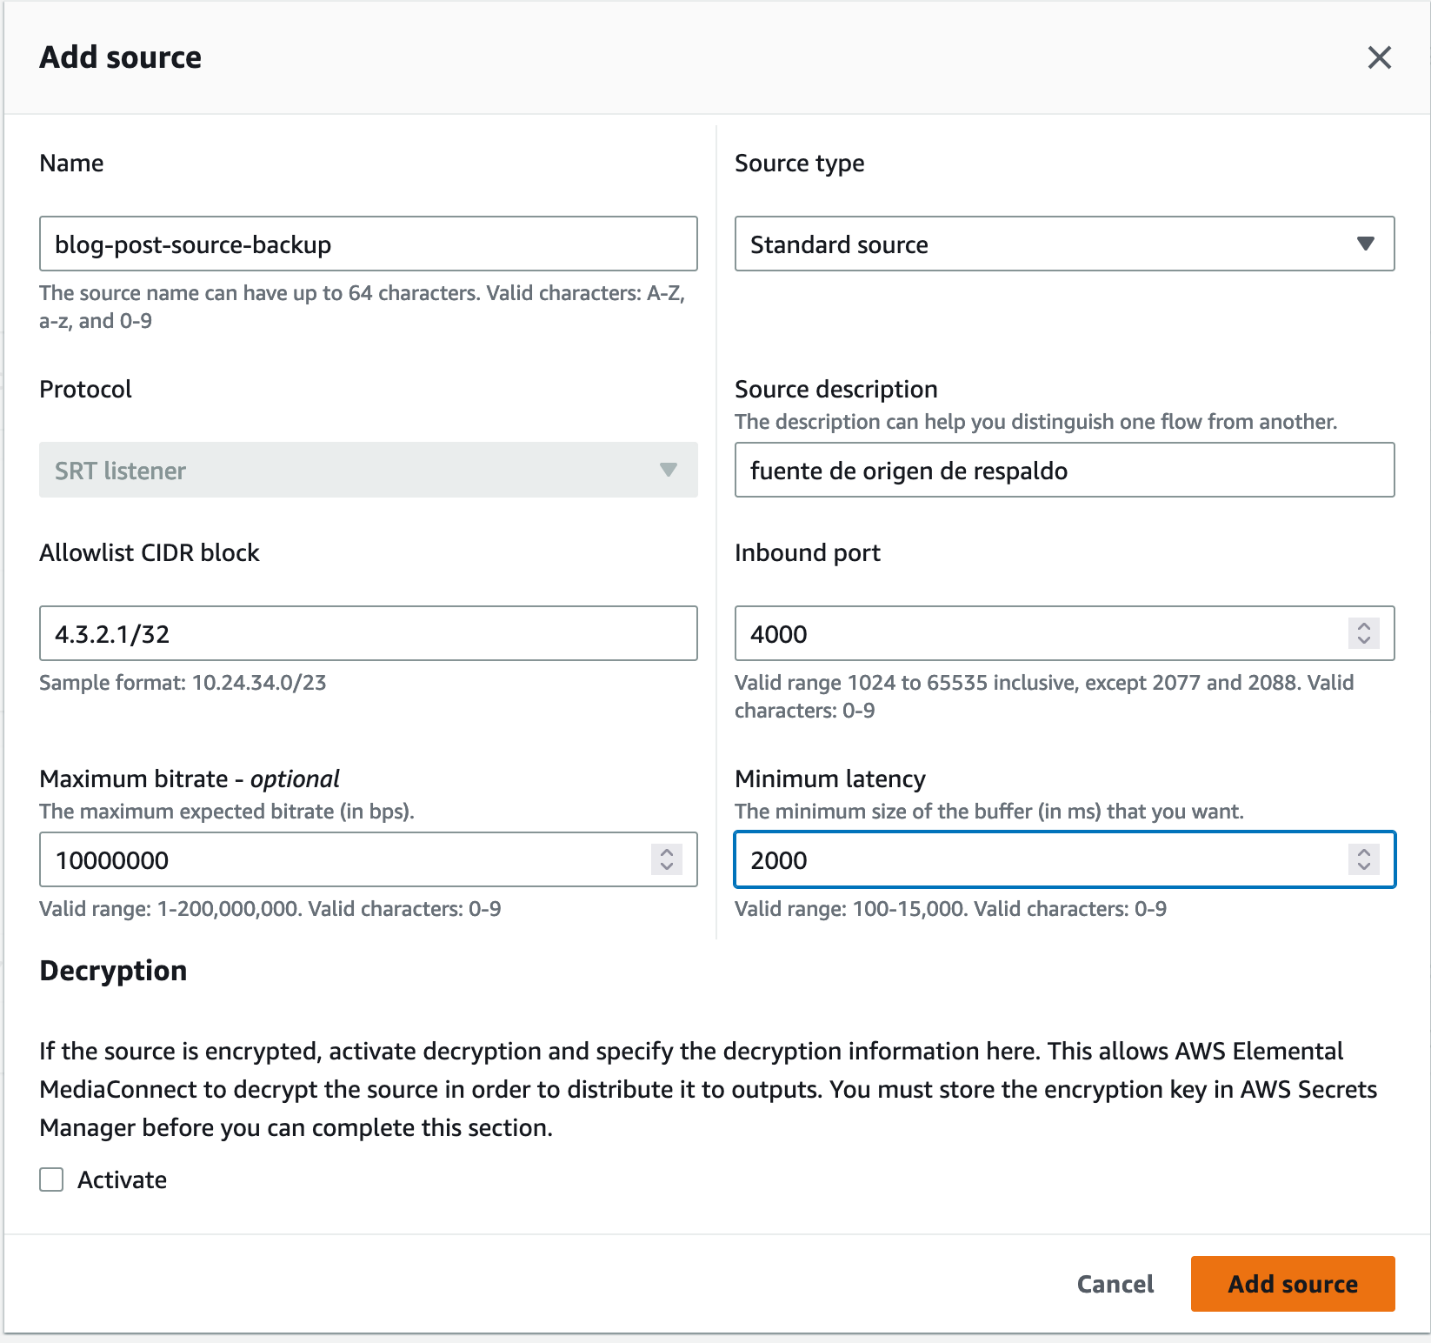The width and height of the screenshot is (1431, 1343).
Task: Focus the Source description text field
Action: pos(1064,470)
